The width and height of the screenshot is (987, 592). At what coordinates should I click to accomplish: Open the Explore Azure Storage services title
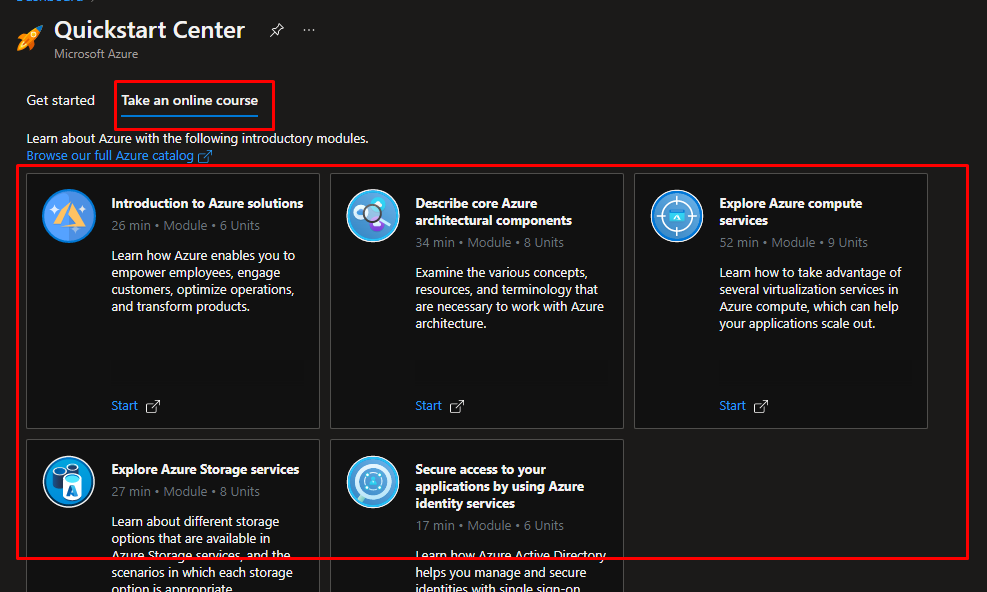coord(205,470)
